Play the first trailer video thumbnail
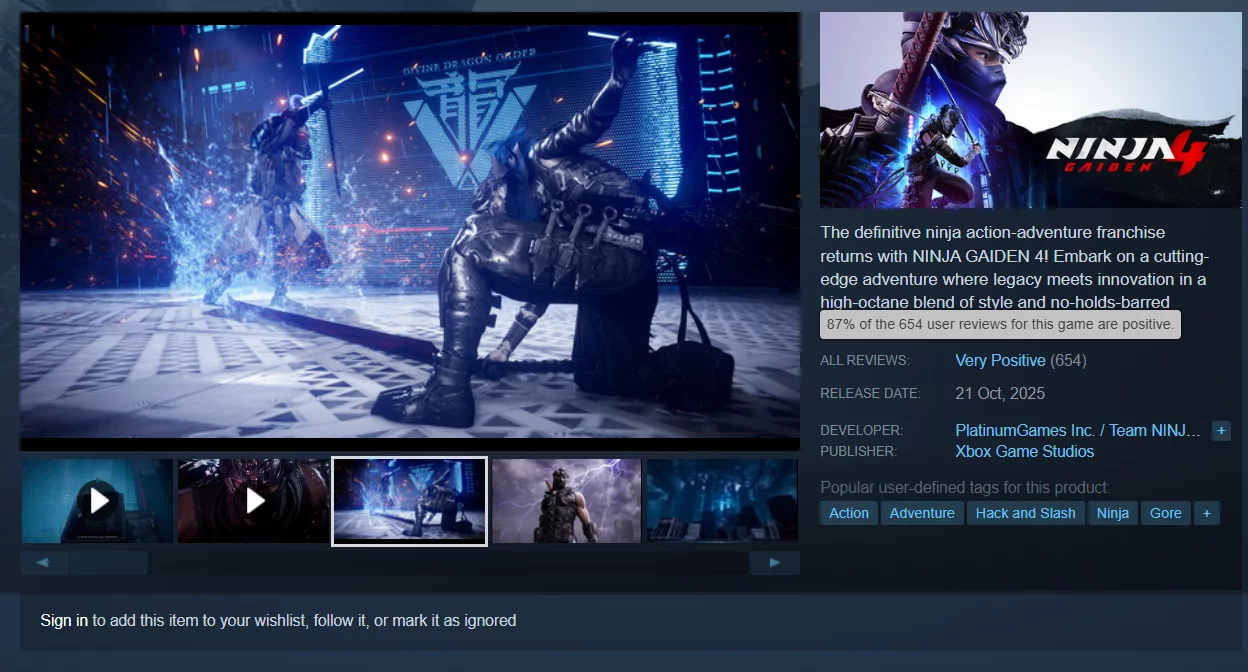This screenshot has width=1248, height=672. (x=98, y=500)
